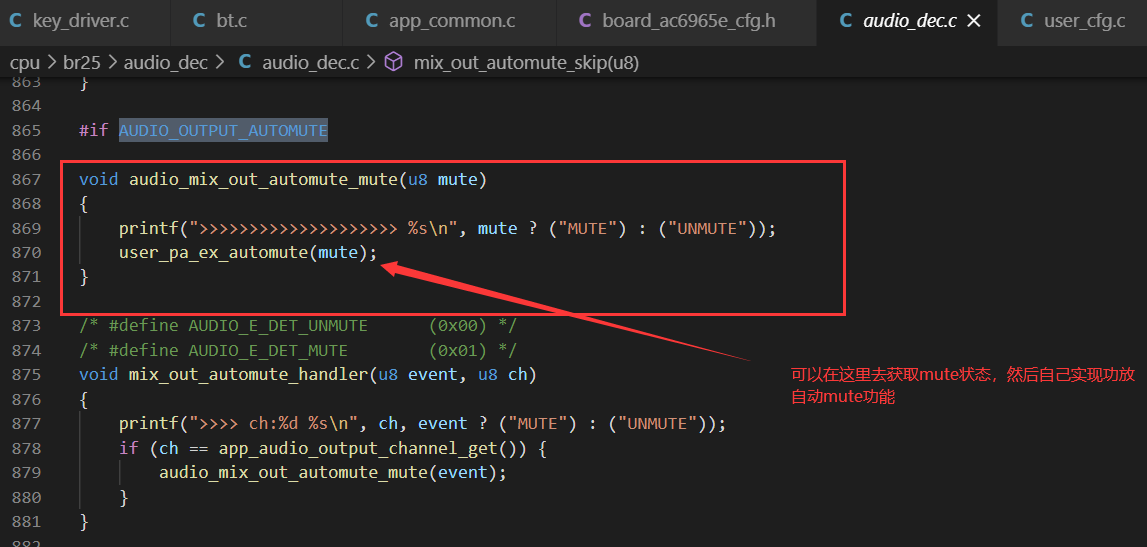Click the C file icon on user_cfg.c tab
The image size is (1147, 547).
tap(1027, 21)
